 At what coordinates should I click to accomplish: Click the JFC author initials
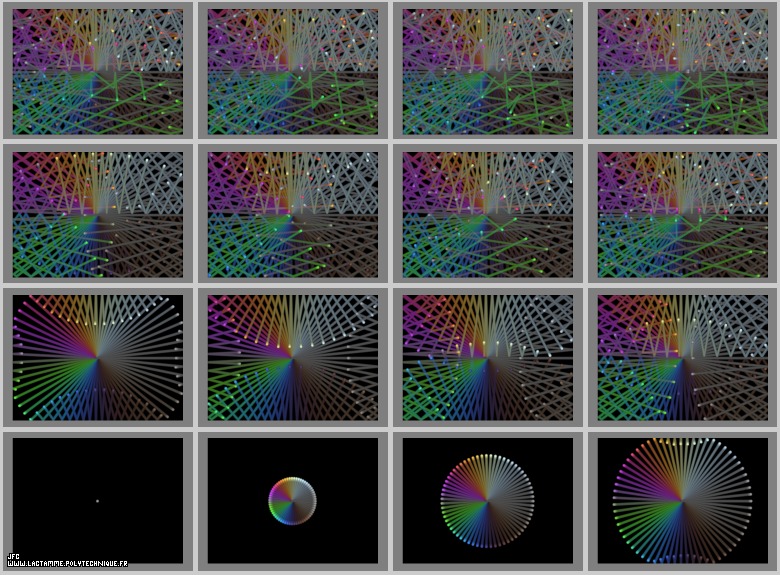click(x=13, y=556)
